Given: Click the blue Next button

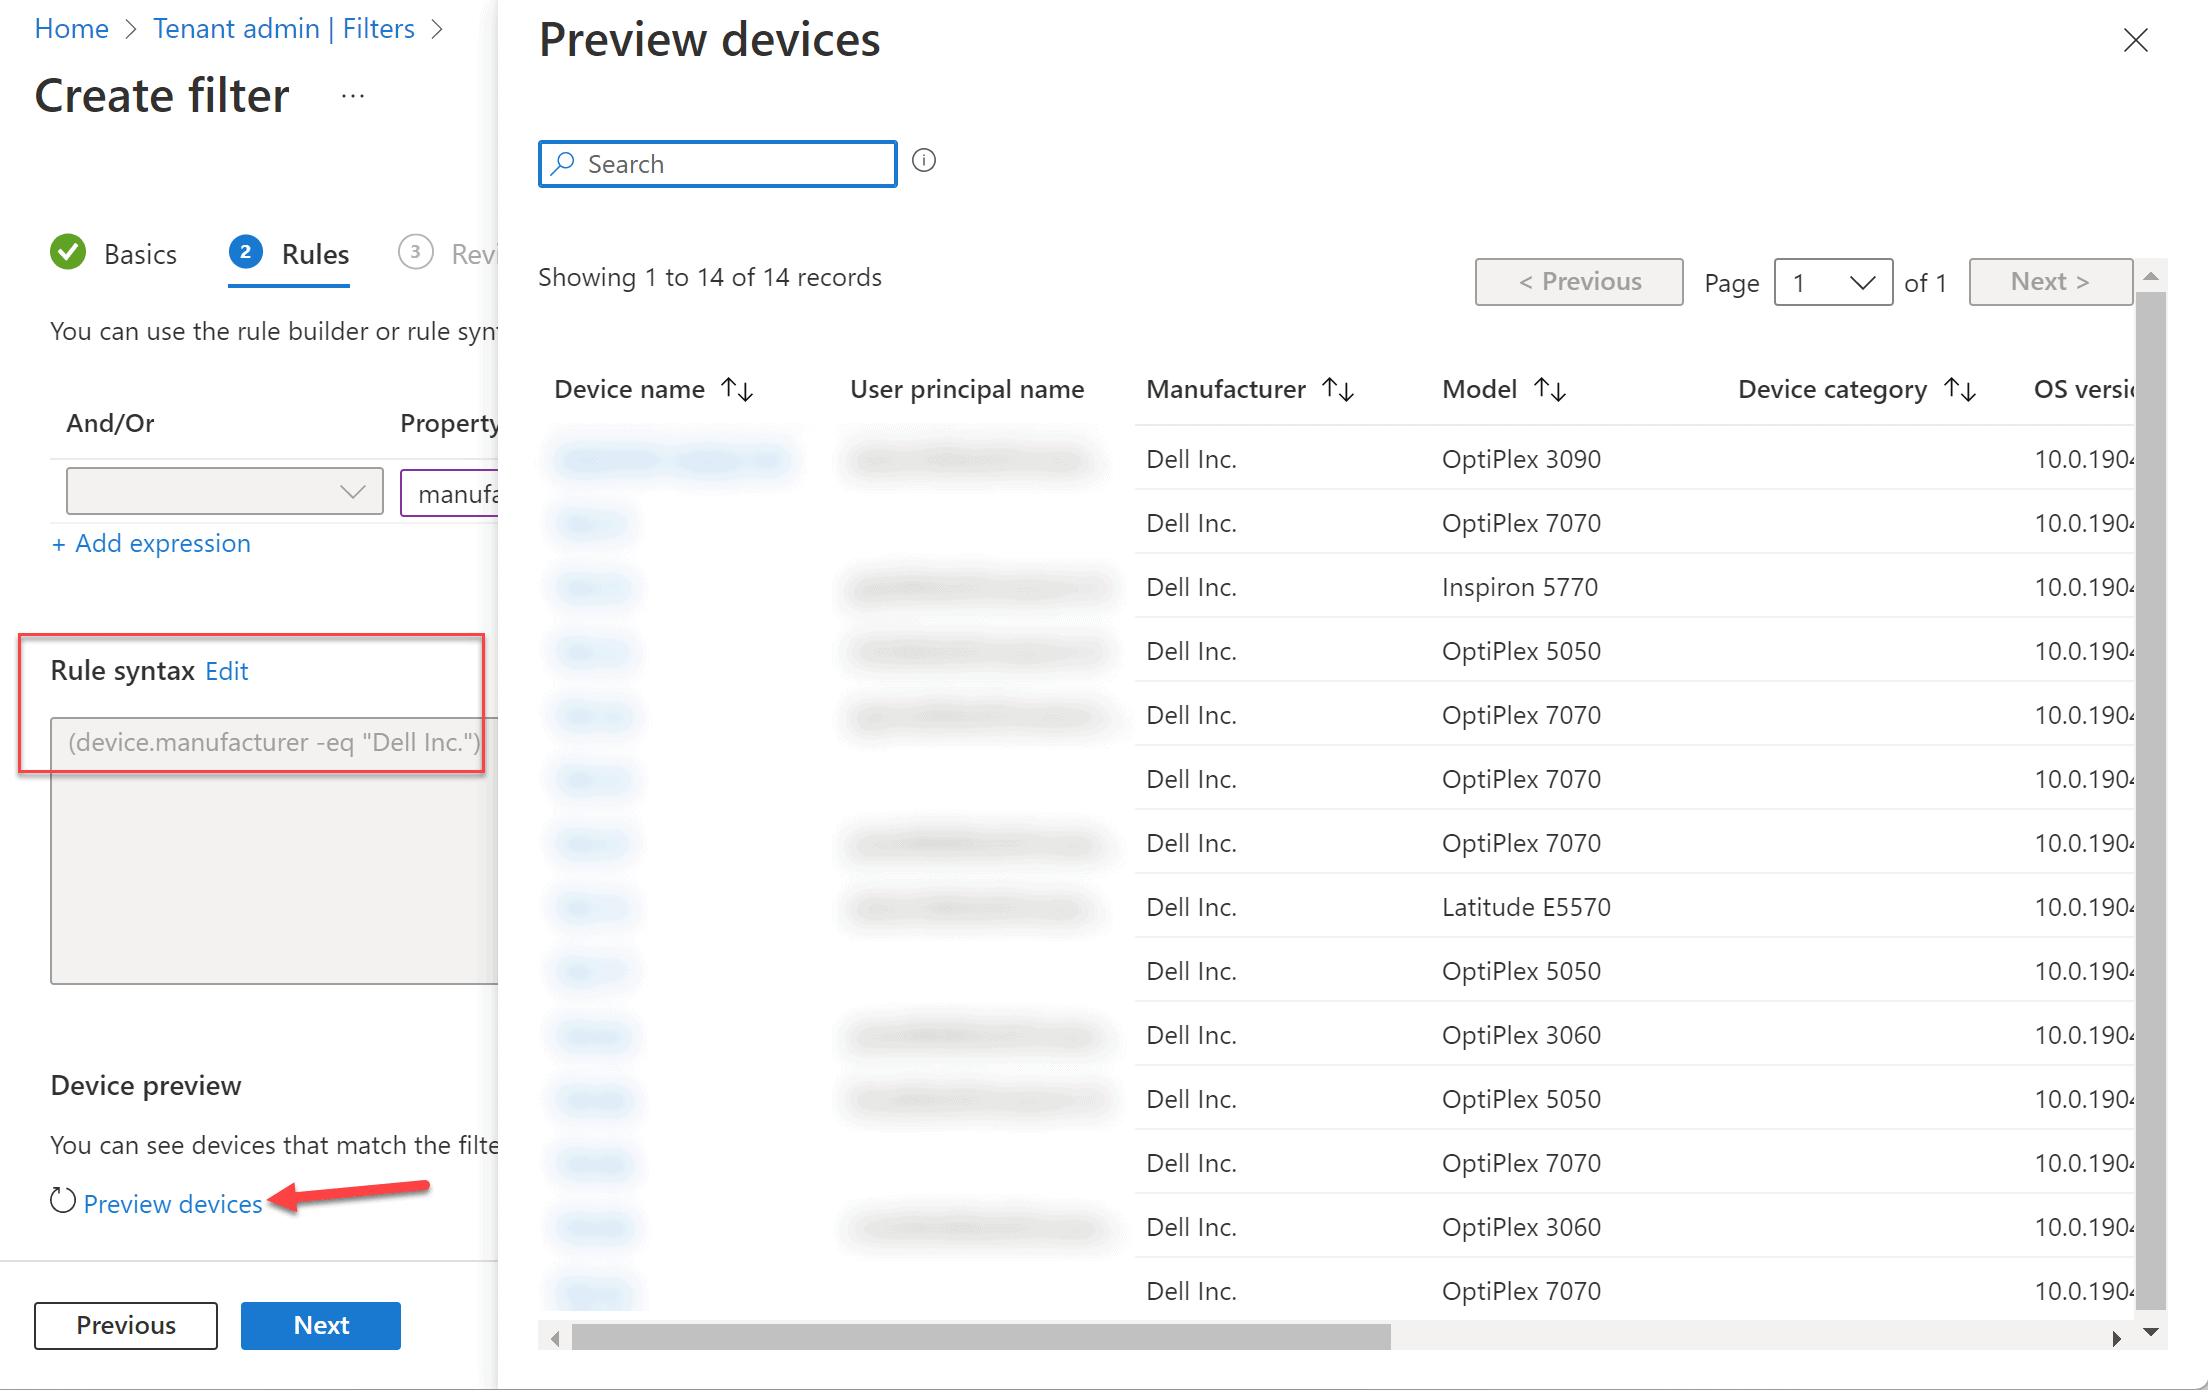Looking at the screenshot, I should pyautogui.click(x=320, y=1325).
